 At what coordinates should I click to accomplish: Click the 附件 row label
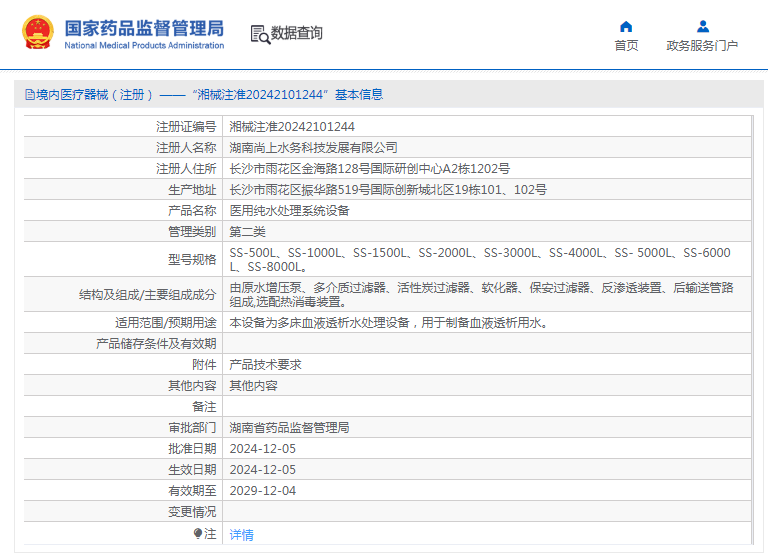[x=204, y=364]
